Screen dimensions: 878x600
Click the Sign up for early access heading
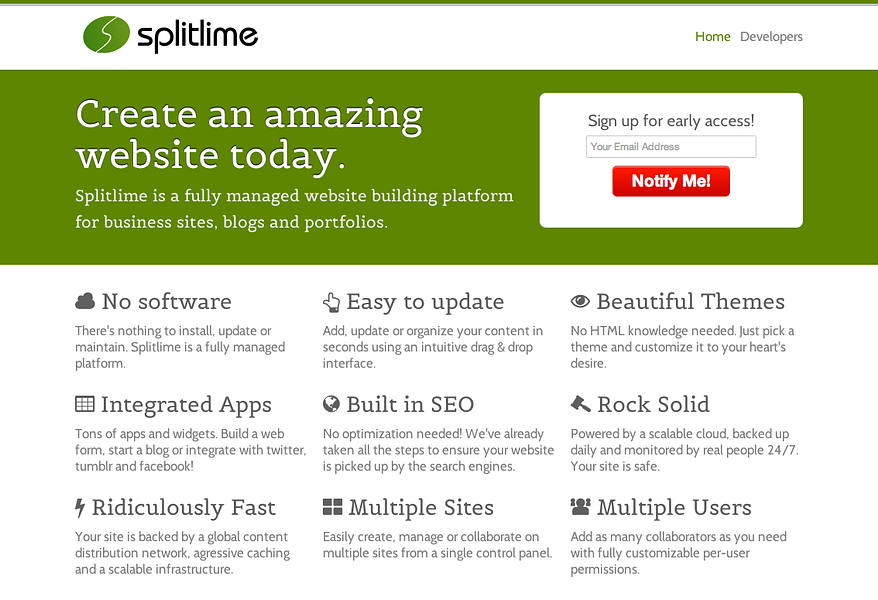(670, 120)
